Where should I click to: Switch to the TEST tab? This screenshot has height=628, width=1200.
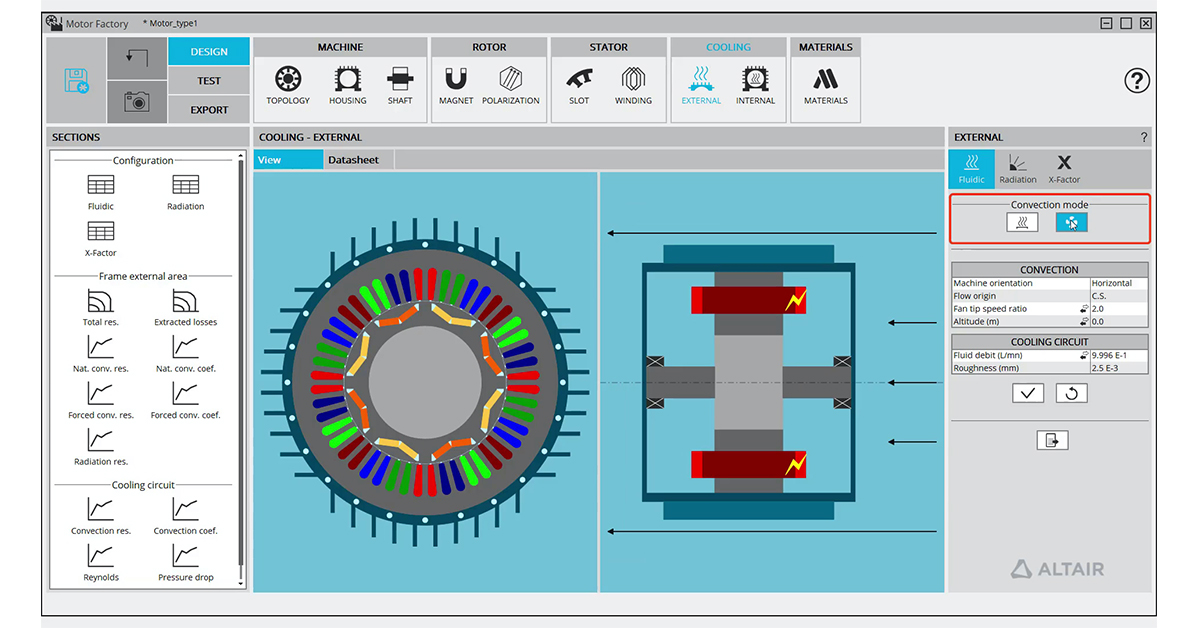pyautogui.click(x=209, y=81)
